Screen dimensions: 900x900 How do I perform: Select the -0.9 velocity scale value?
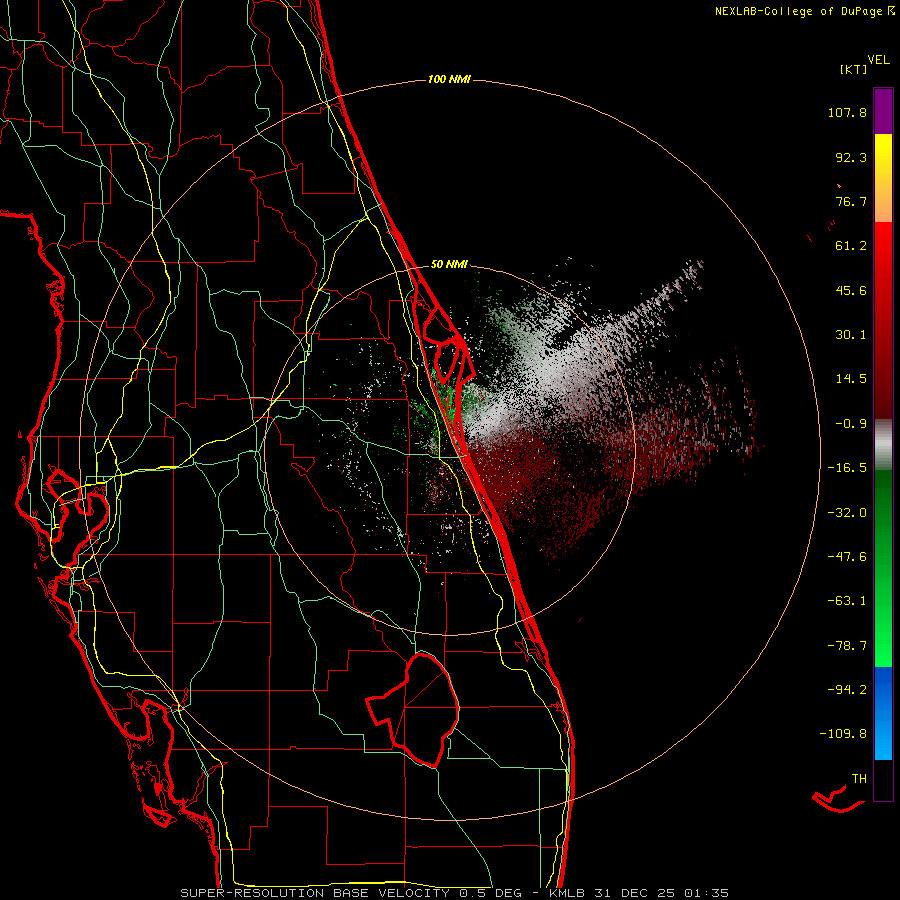pos(851,424)
